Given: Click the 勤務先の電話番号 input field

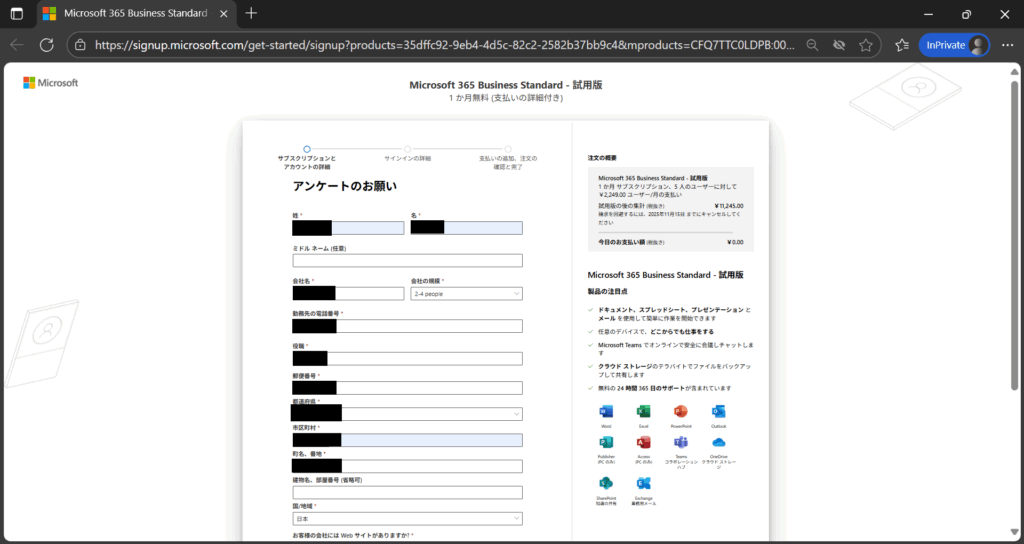Looking at the screenshot, I should [x=408, y=326].
